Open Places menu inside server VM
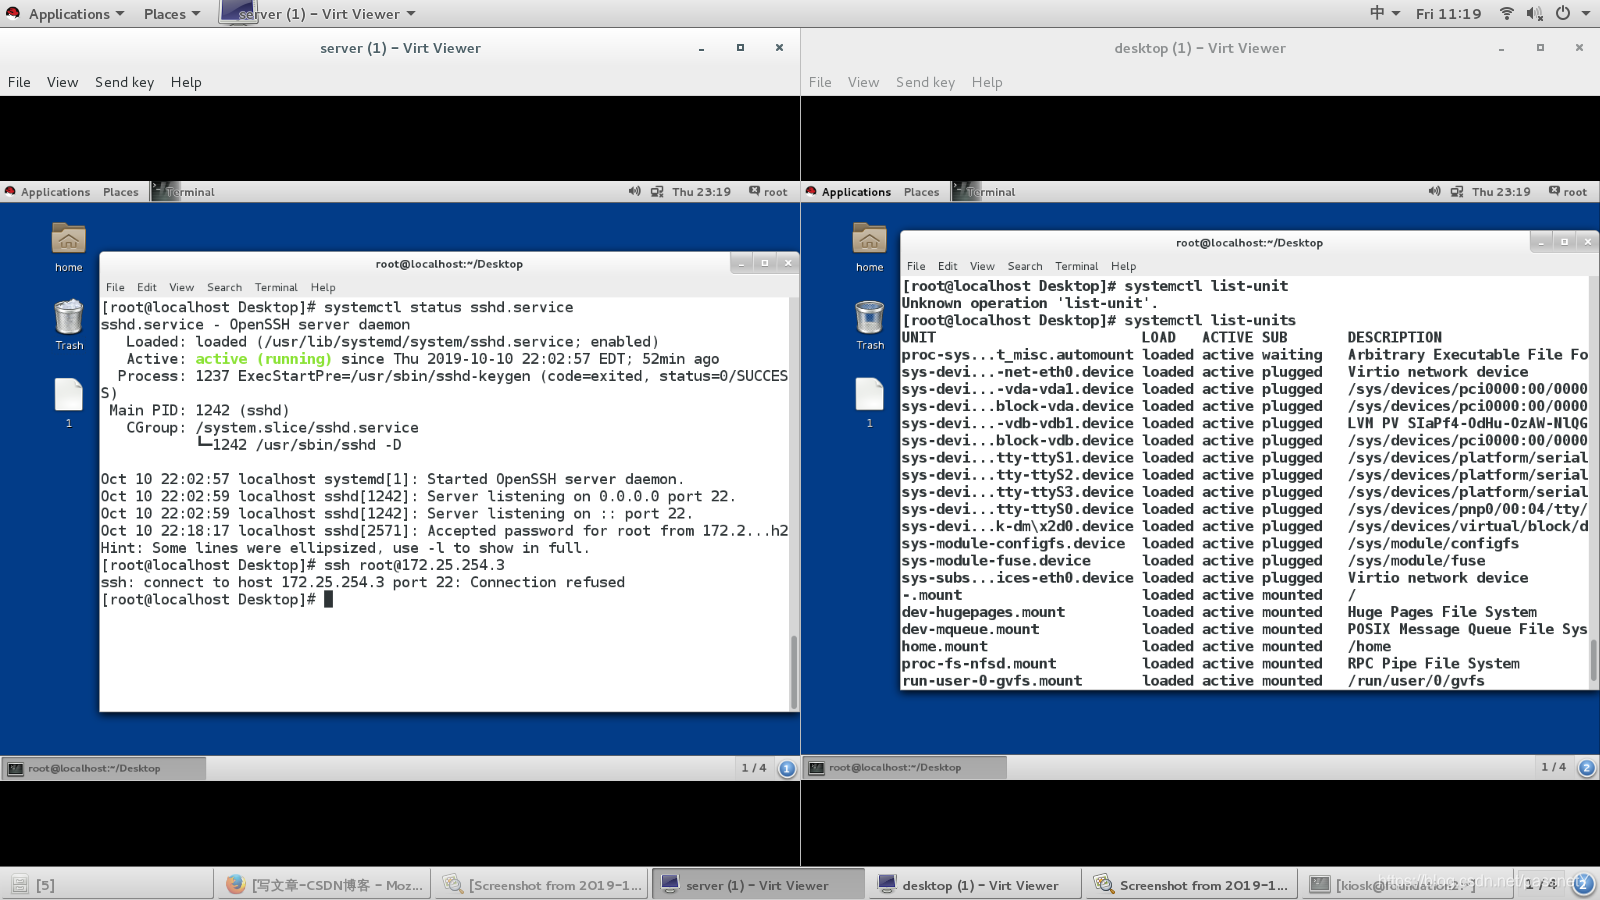The width and height of the screenshot is (1600, 900). [x=121, y=192]
